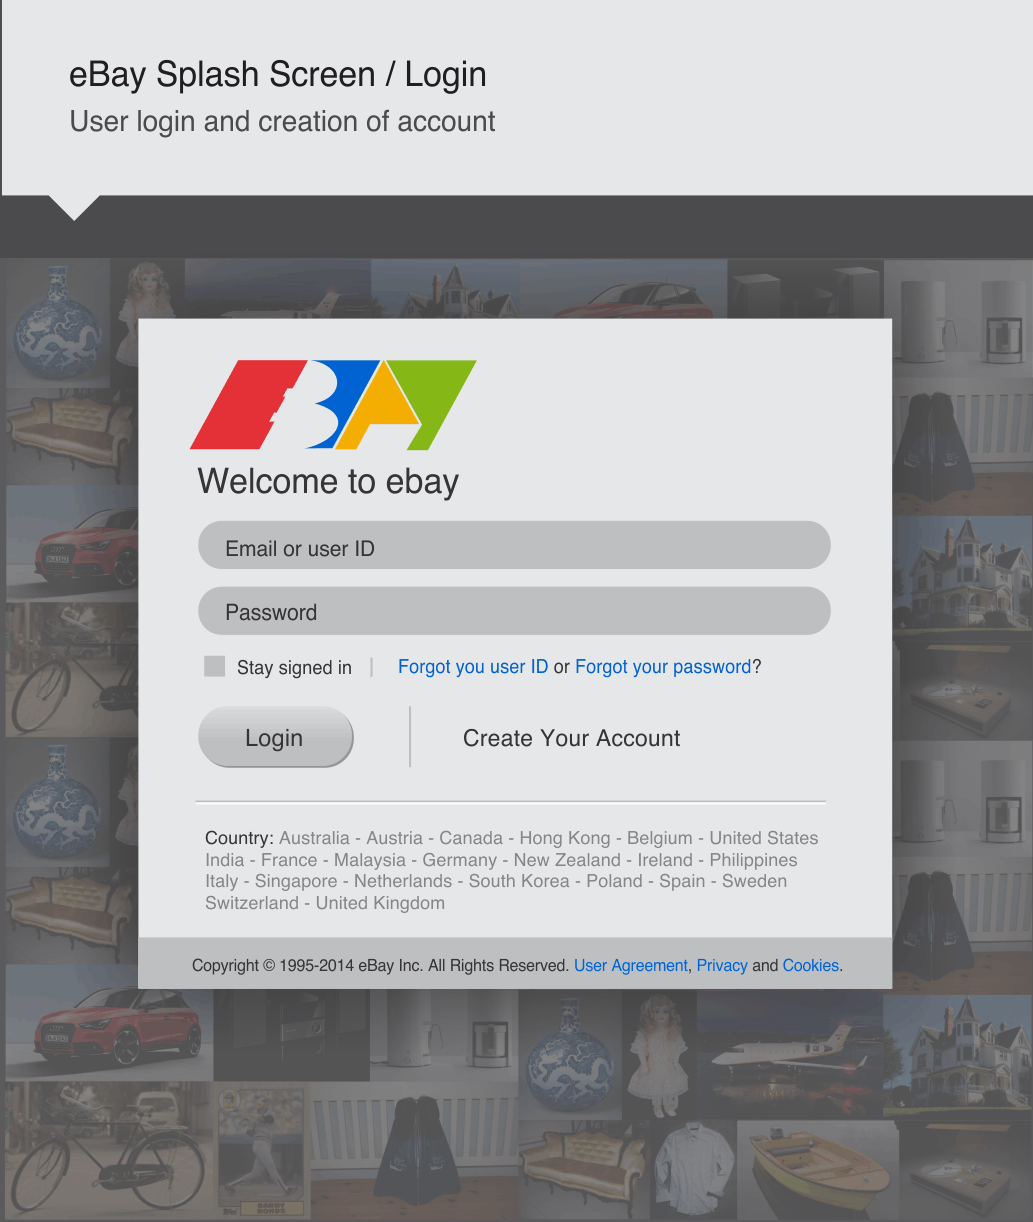This screenshot has height=1222, width=1033.
Task: Click the colorful eBay logo
Action: pos(333,405)
